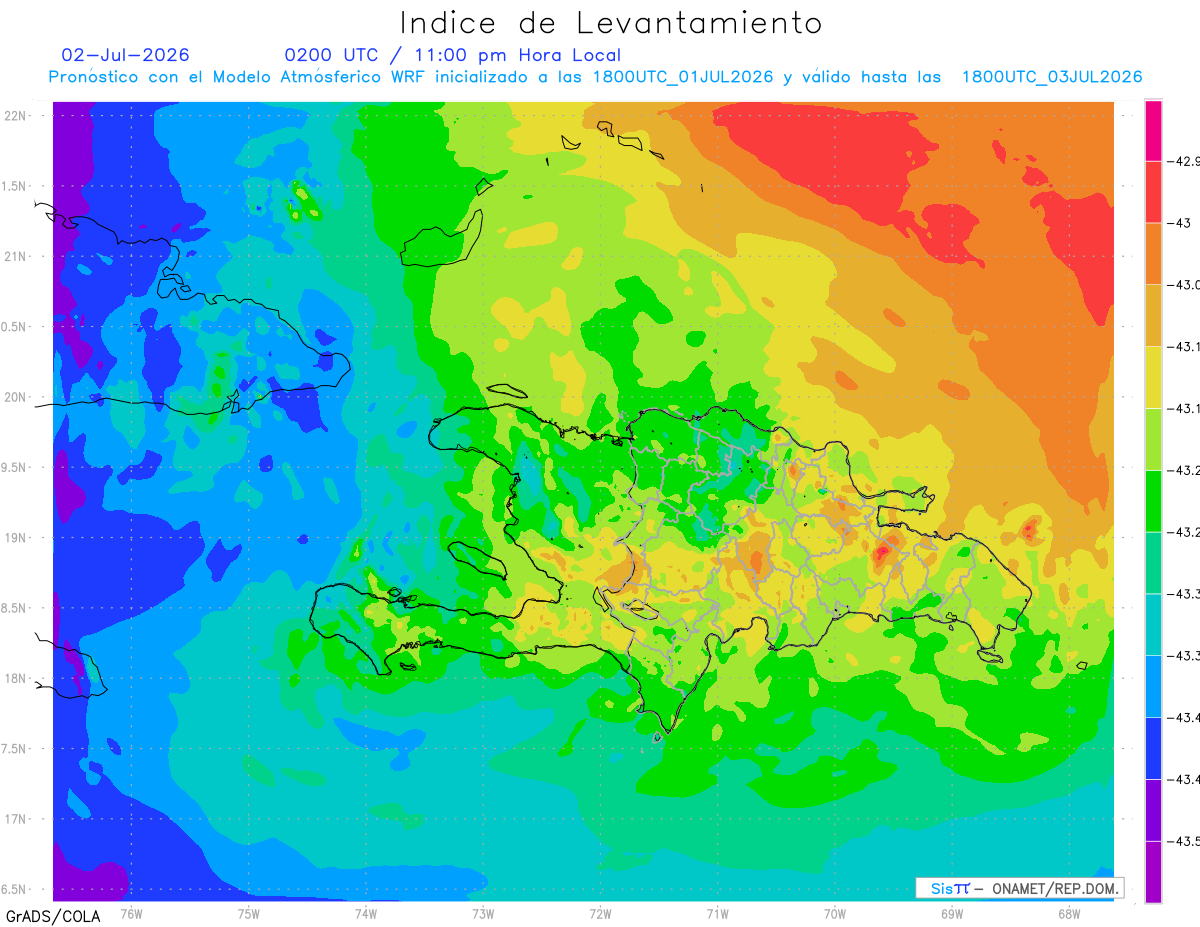Pick the magenta swatch on the color scale
This screenshot has width=1200, height=927.
tap(1153, 131)
